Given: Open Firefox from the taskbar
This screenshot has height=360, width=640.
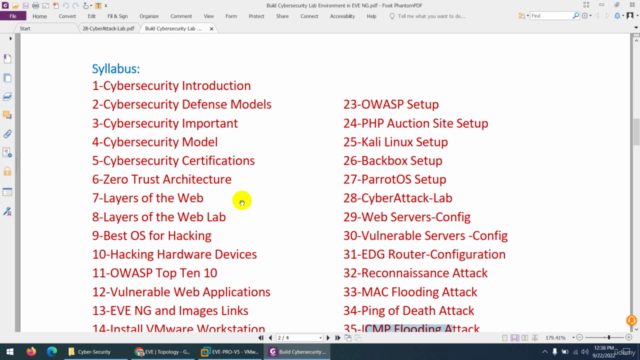Looking at the screenshot, I should pyautogui.click(x=31, y=351).
